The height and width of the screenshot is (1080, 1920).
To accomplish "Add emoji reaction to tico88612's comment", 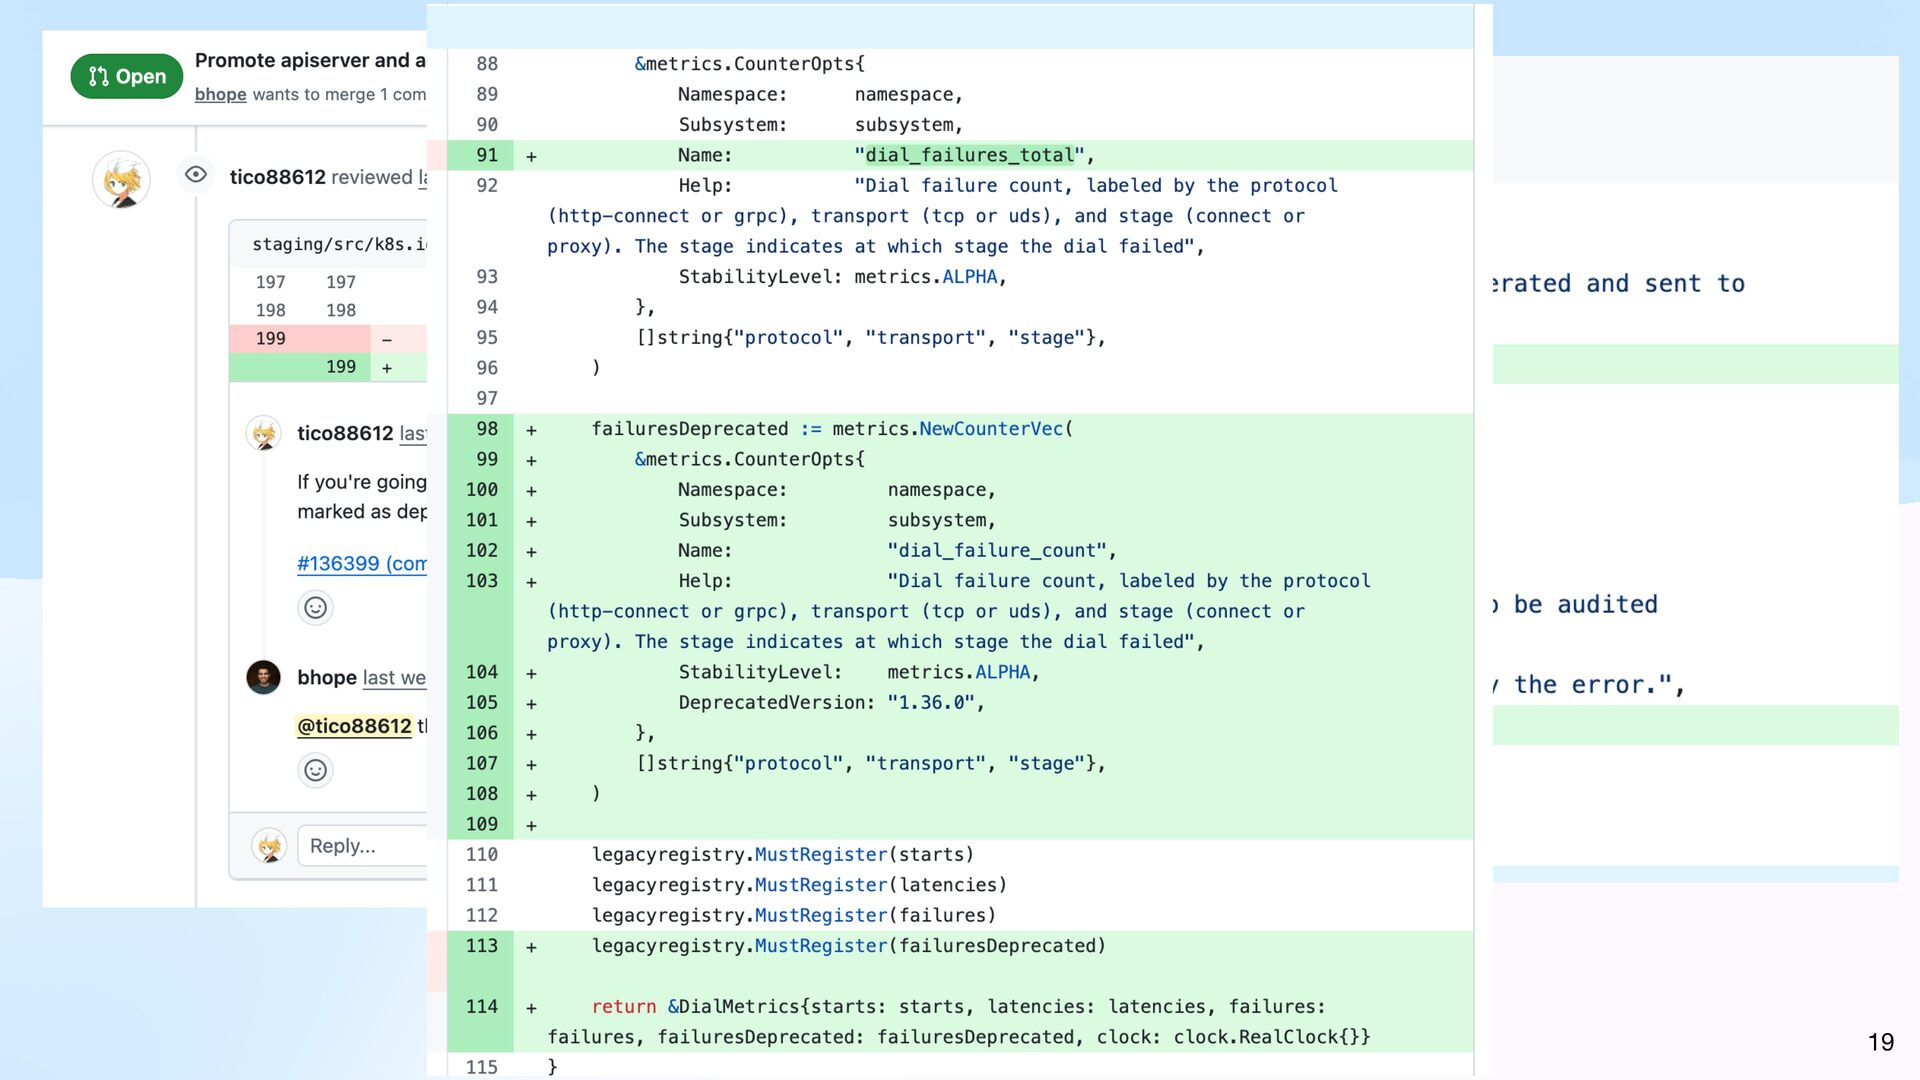I will [315, 608].
